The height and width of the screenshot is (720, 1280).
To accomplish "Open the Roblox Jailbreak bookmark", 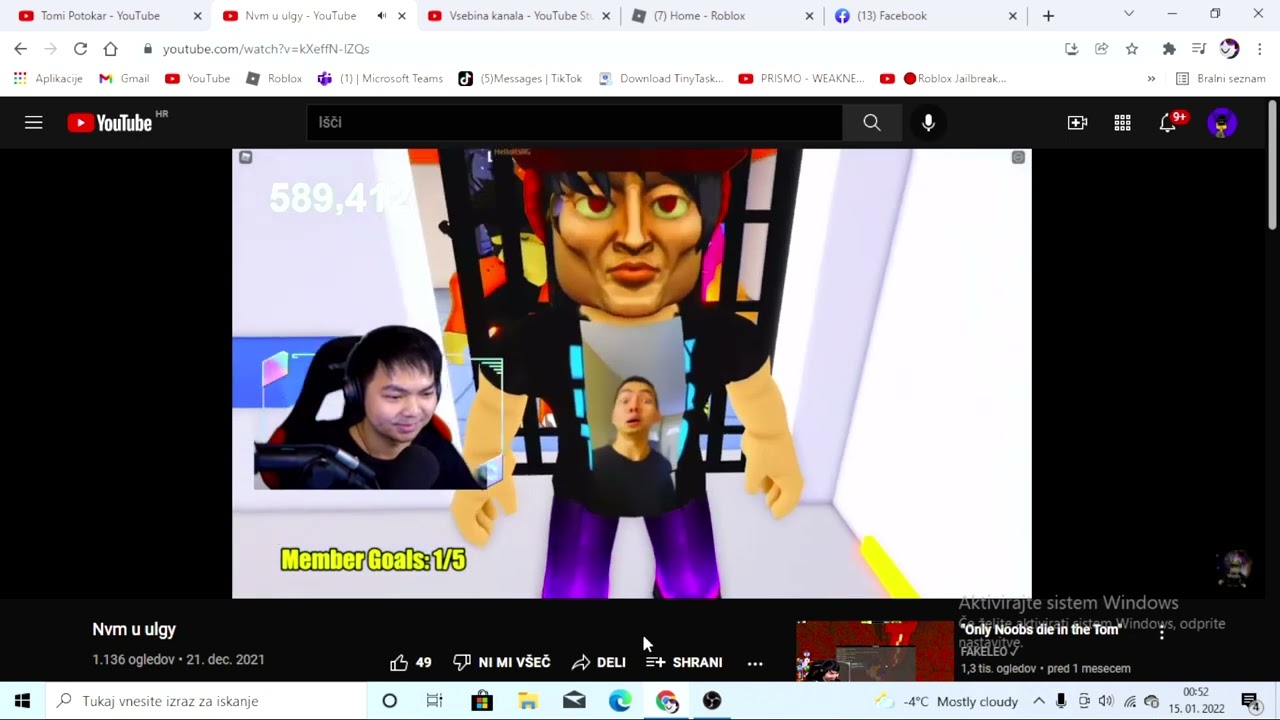I will tap(943, 78).
